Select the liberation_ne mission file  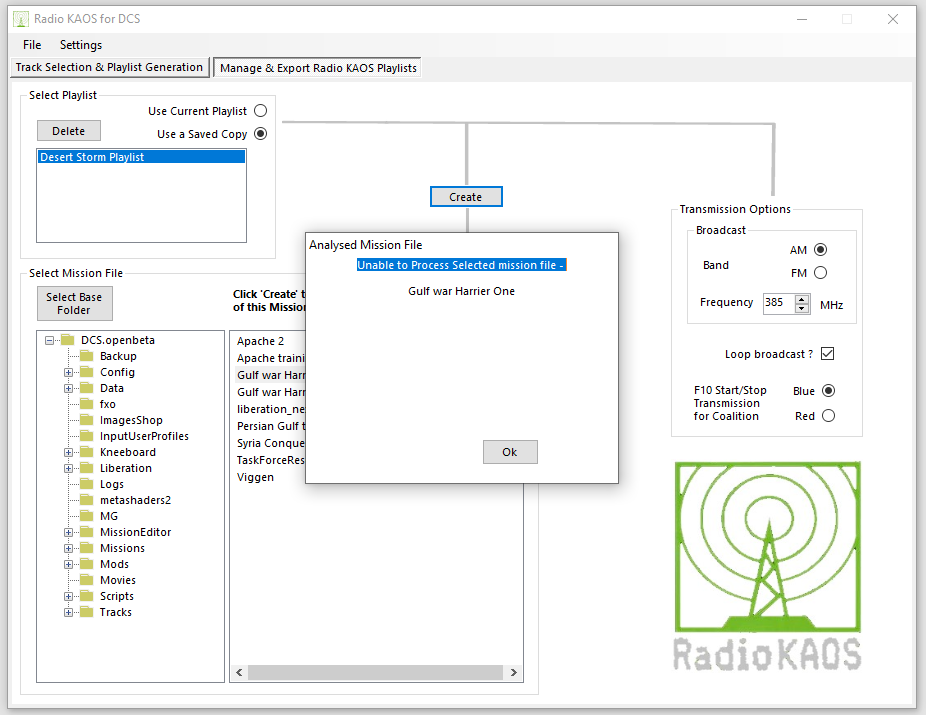(x=270, y=409)
